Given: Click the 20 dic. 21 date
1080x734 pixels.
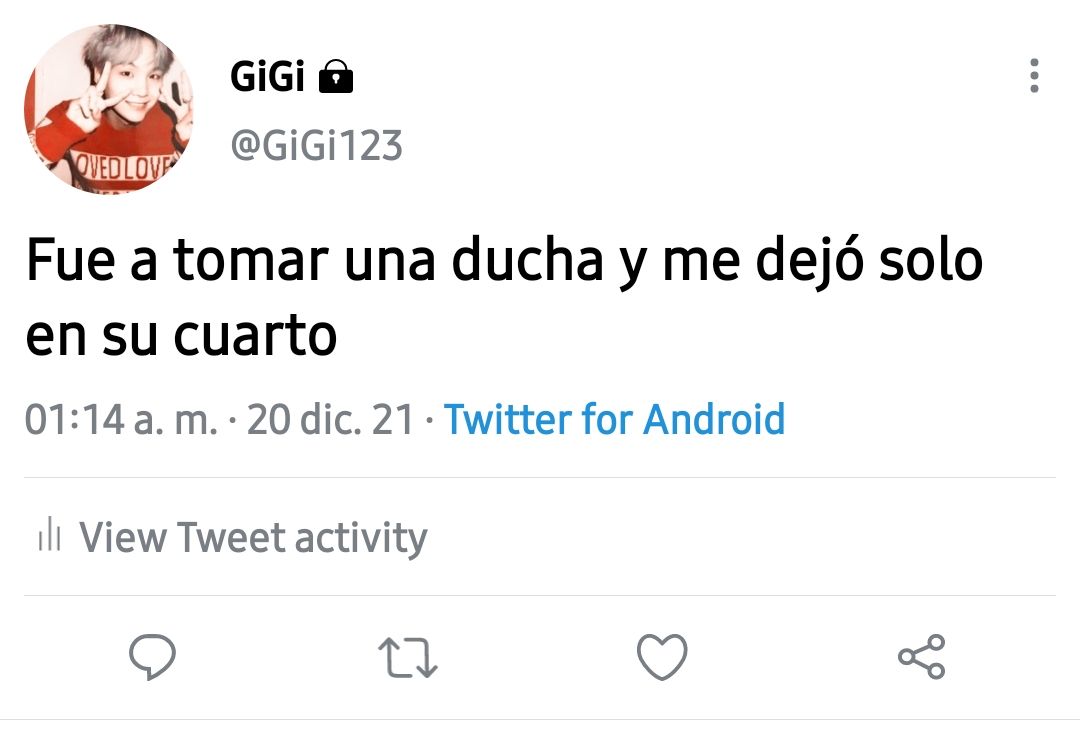Looking at the screenshot, I should click(x=331, y=419).
